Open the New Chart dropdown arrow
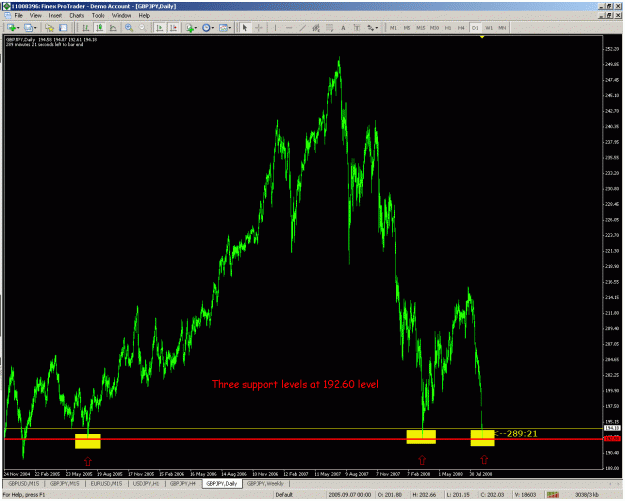The width and height of the screenshot is (625, 501). 18,28
